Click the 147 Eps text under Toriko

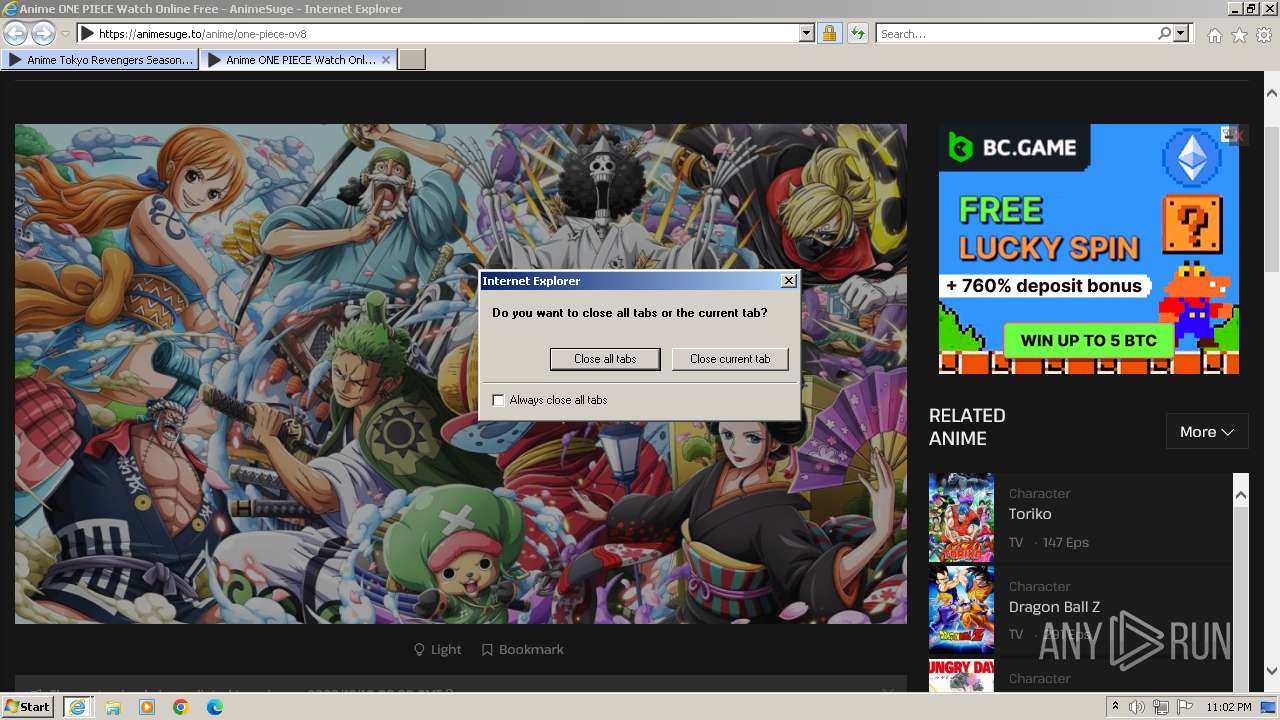[1065, 543]
